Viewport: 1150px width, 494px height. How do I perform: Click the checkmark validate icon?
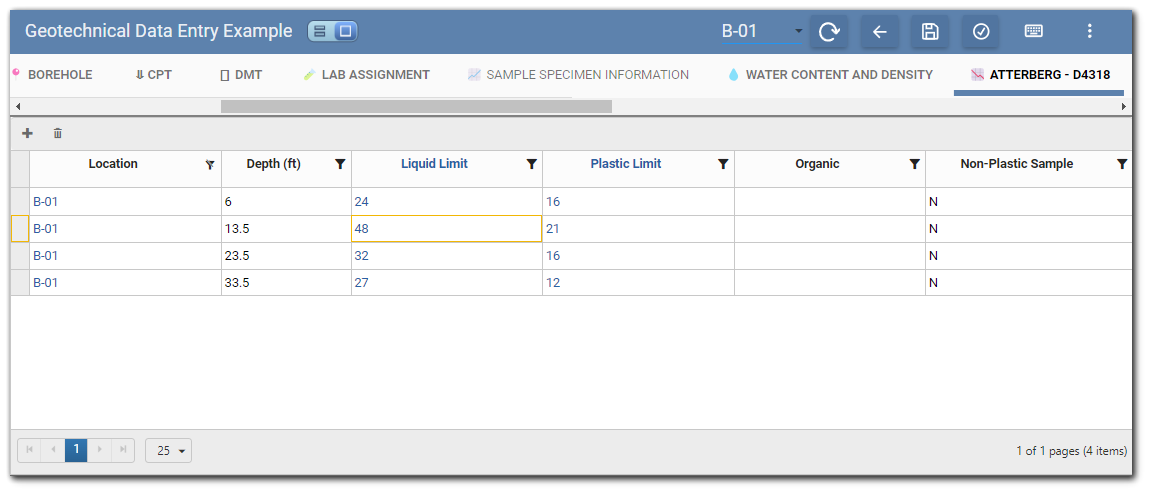click(981, 32)
